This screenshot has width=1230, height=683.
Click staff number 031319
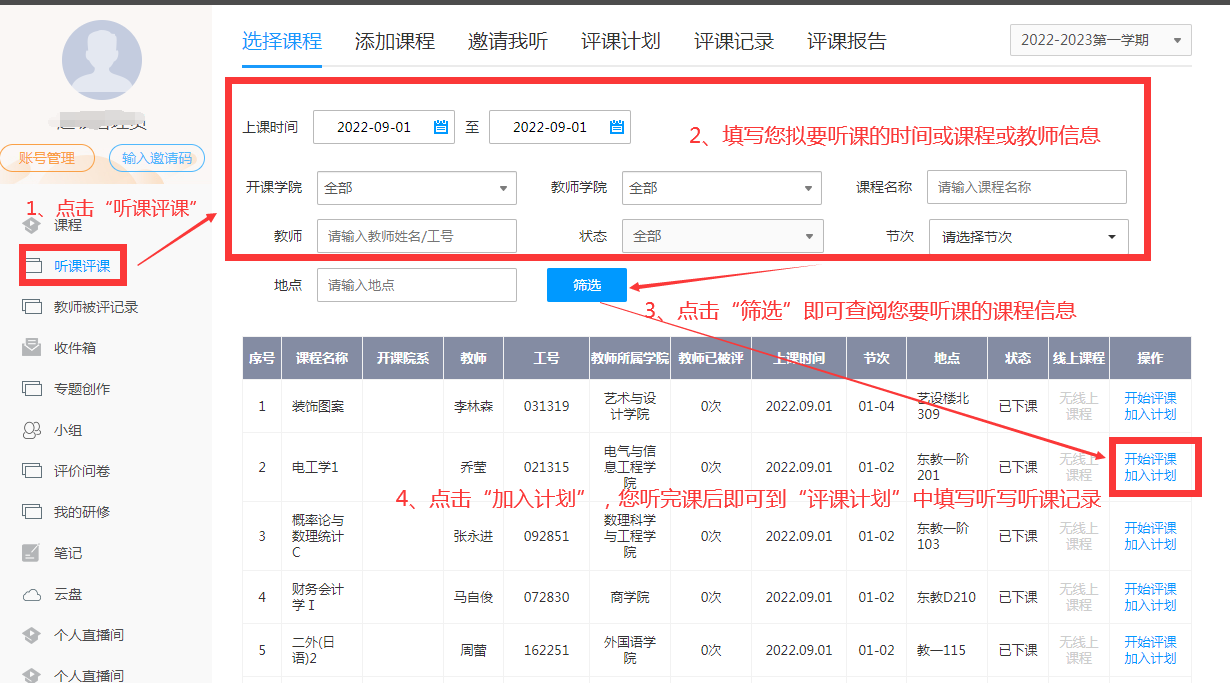547,406
